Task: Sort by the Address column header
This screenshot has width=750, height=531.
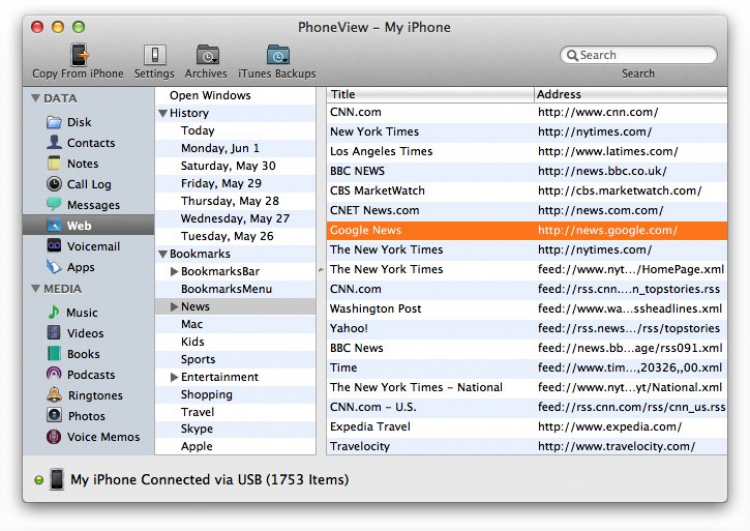Action: coord(630,94)
